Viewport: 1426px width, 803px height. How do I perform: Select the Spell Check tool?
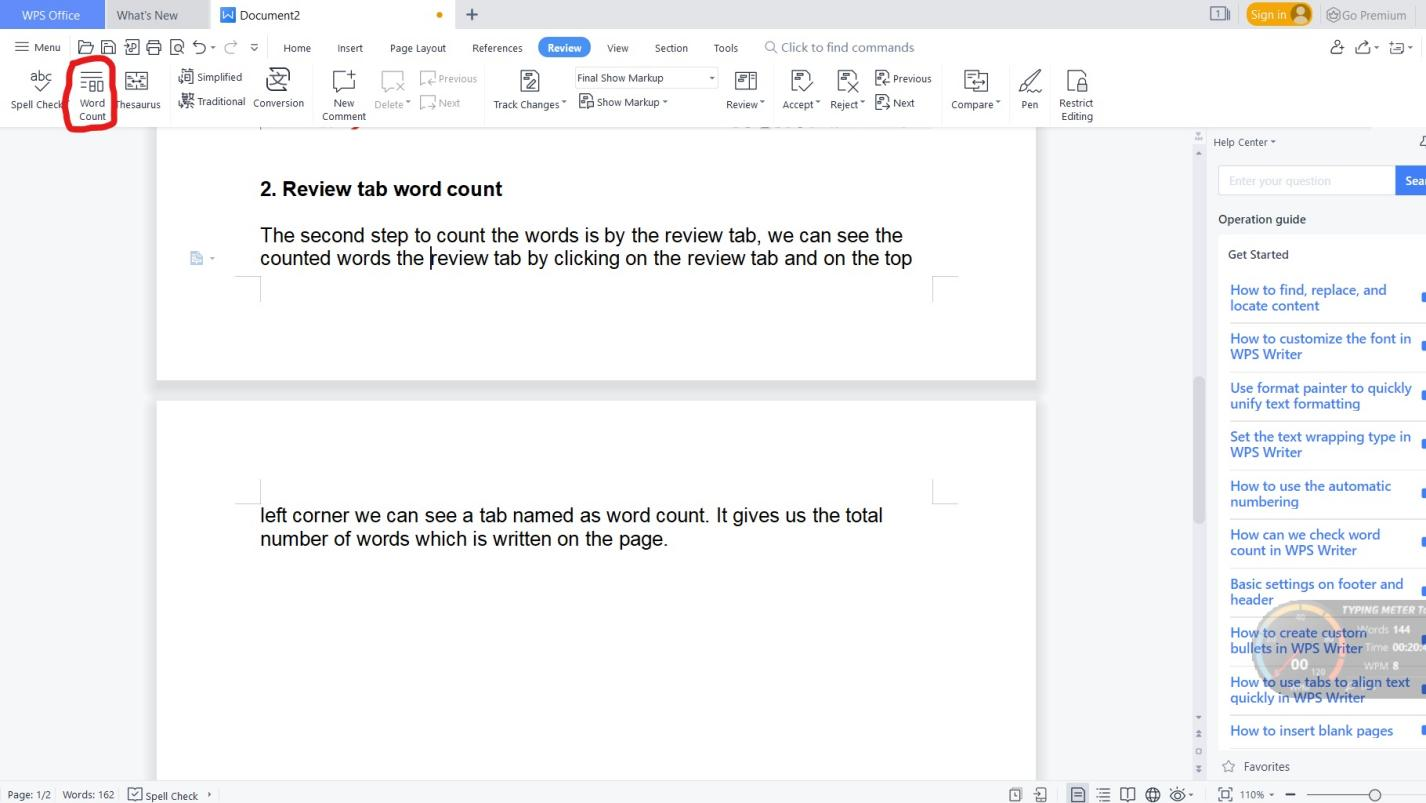pos(39,88)
